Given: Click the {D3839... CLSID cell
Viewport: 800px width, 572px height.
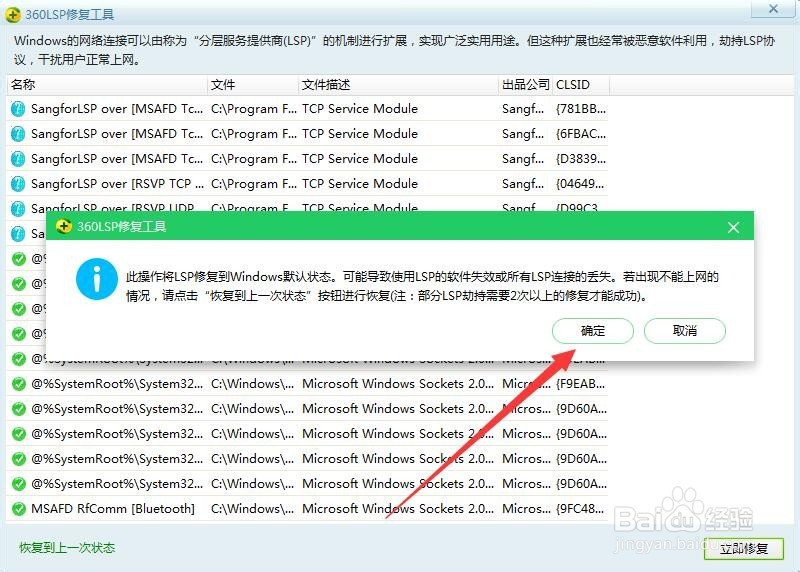Looking at the screenshot, I should (581, 159).
